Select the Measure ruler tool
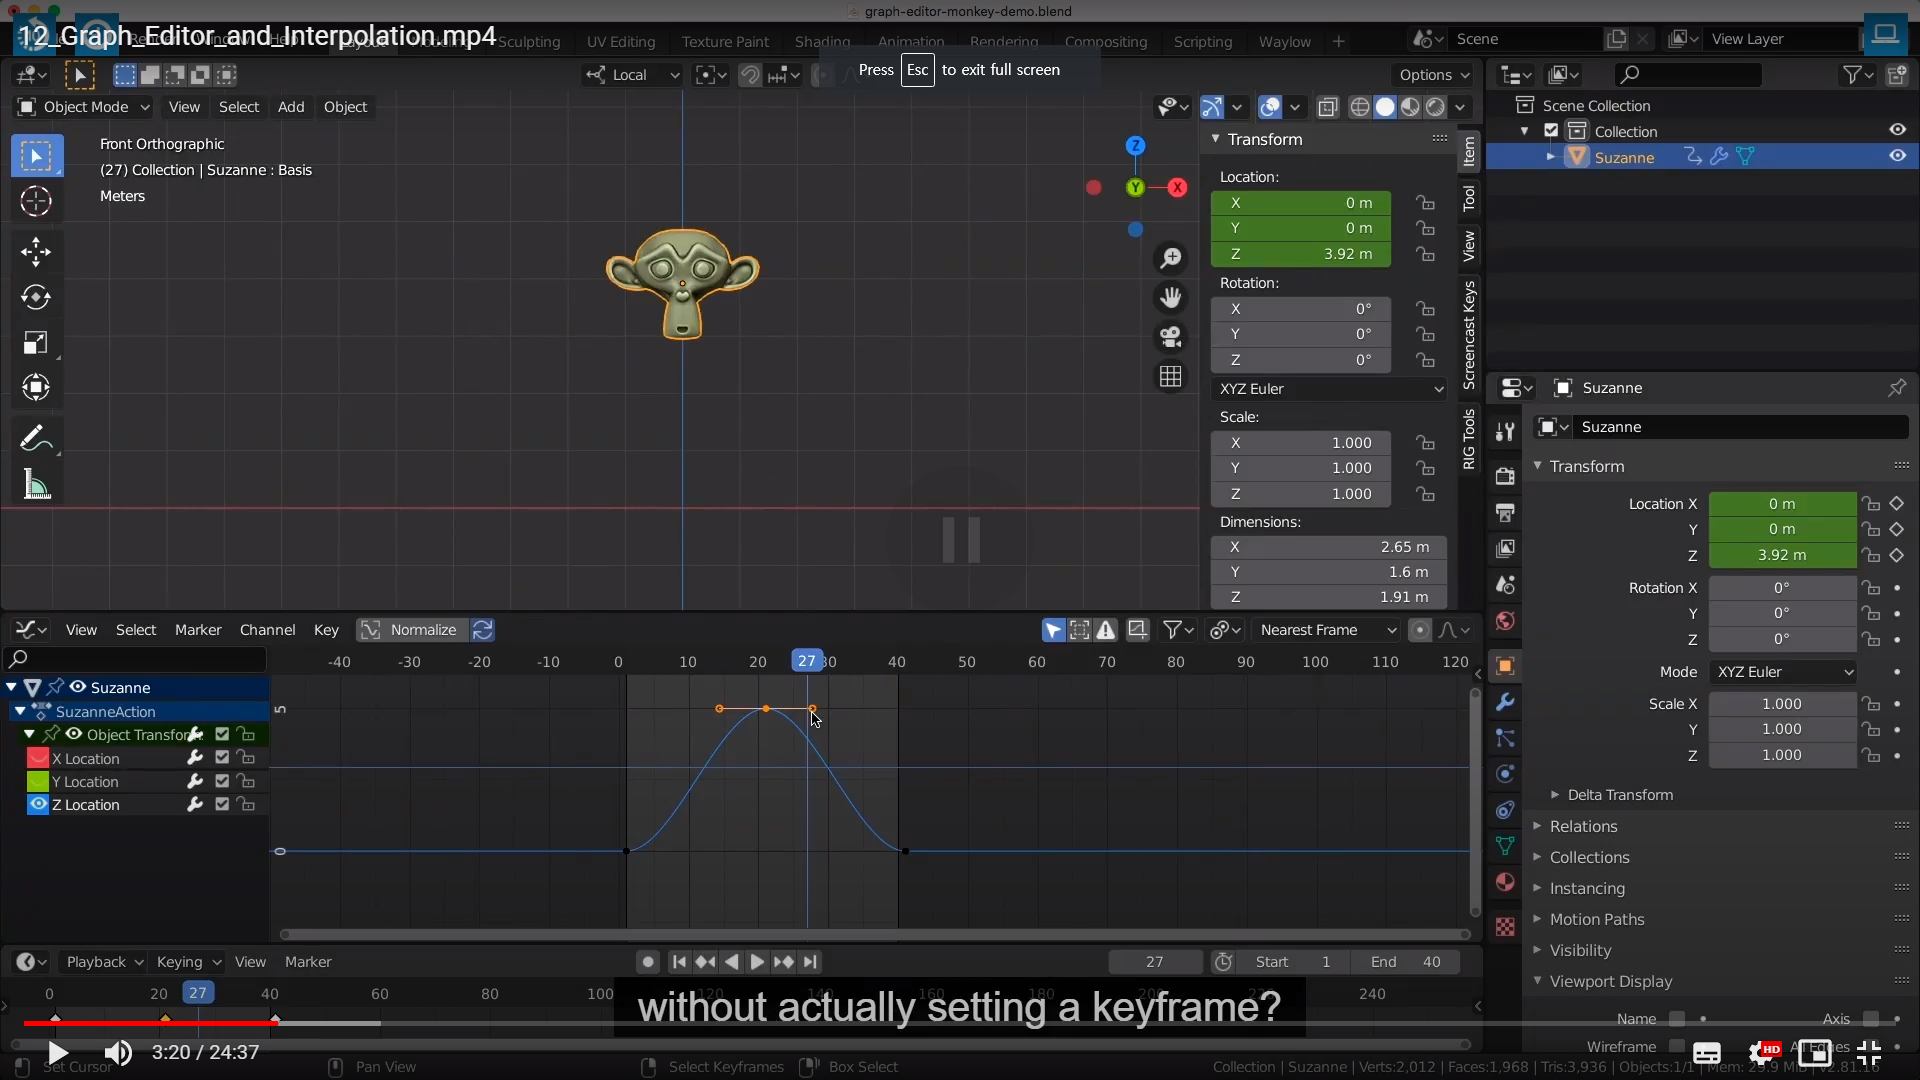This screenshot has height=1080, width=1920. [x=36, y=486]
